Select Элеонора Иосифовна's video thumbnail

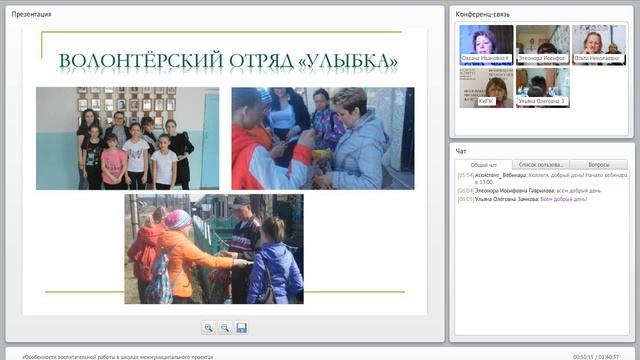point(542,45)
